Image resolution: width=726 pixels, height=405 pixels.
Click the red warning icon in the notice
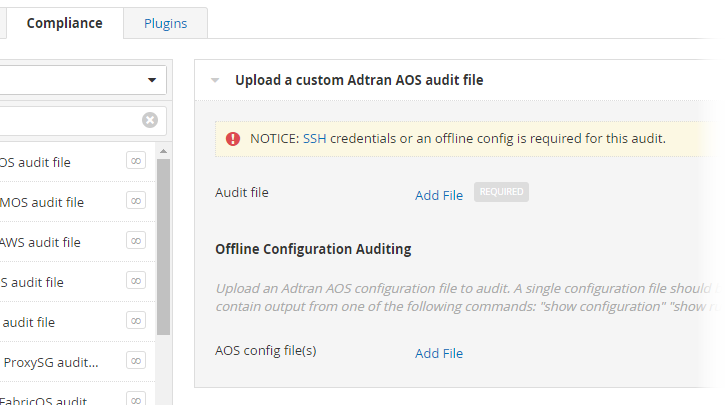[233, 139]
